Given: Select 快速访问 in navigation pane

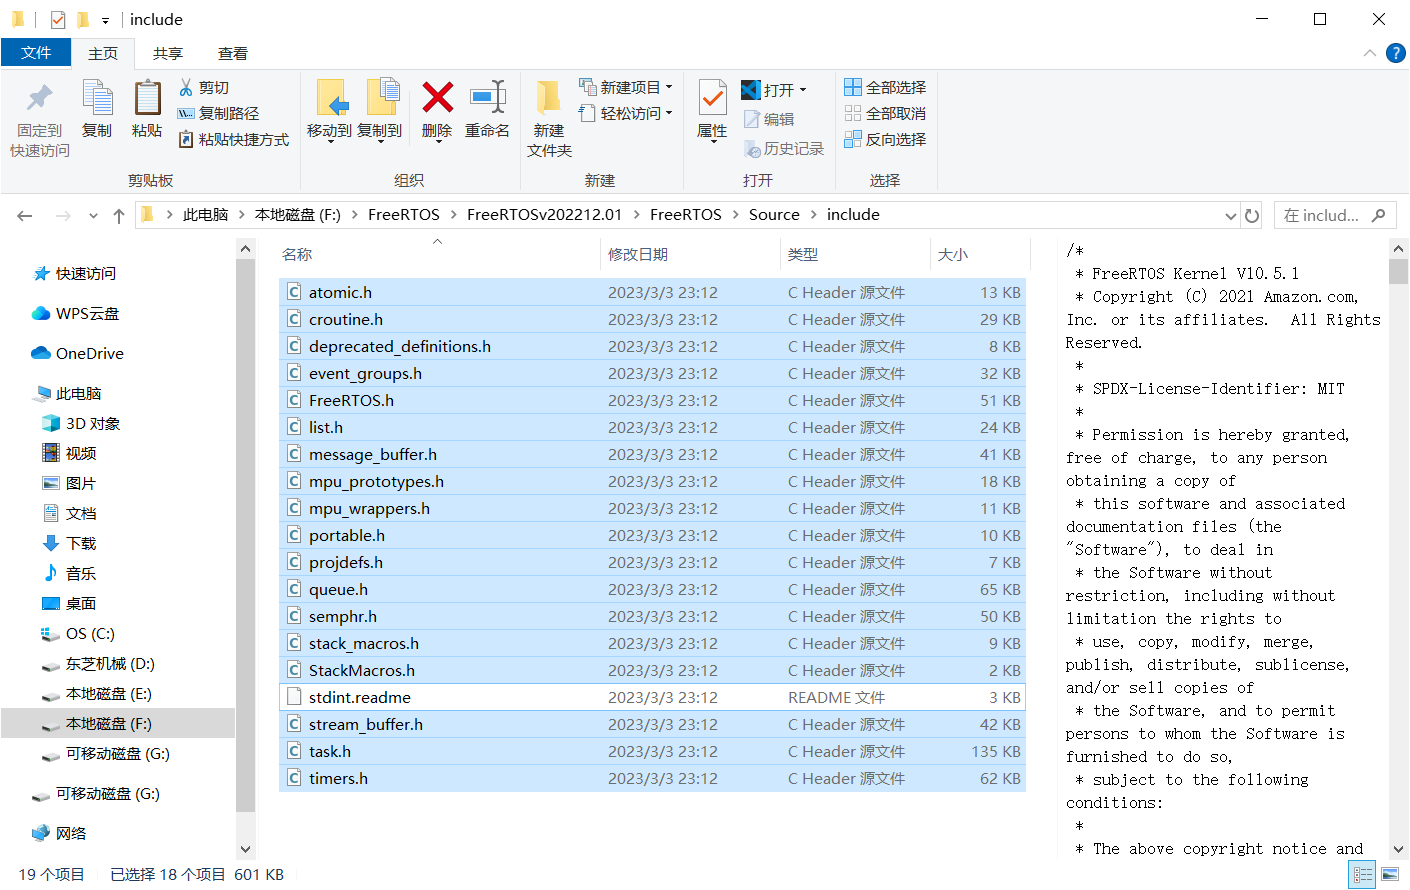Looking at the screenshot, I should click(x=86, y=274).
